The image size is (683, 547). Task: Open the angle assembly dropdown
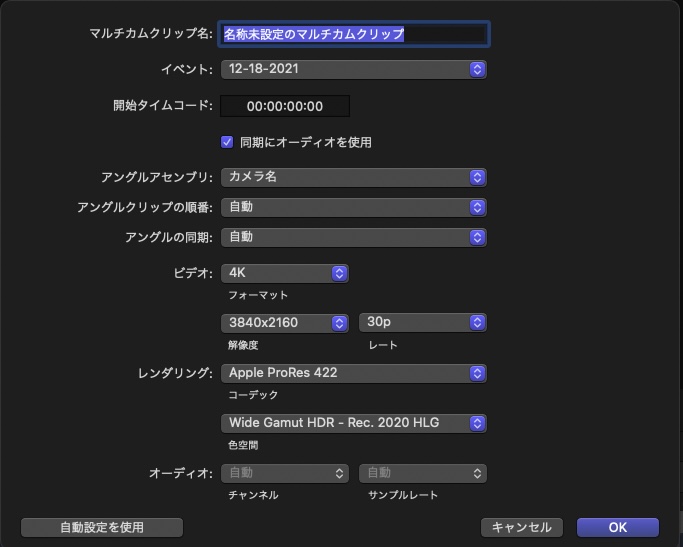pos(353,177)
